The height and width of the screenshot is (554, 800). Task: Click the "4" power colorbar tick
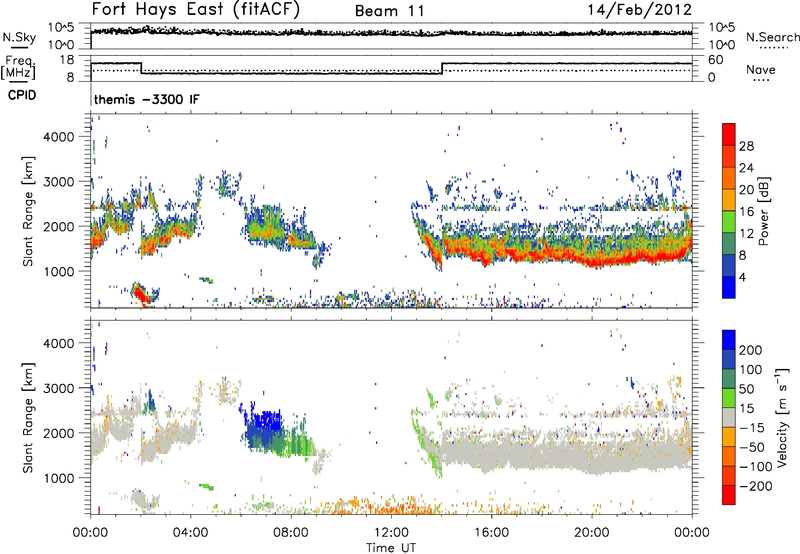(742, 277)
